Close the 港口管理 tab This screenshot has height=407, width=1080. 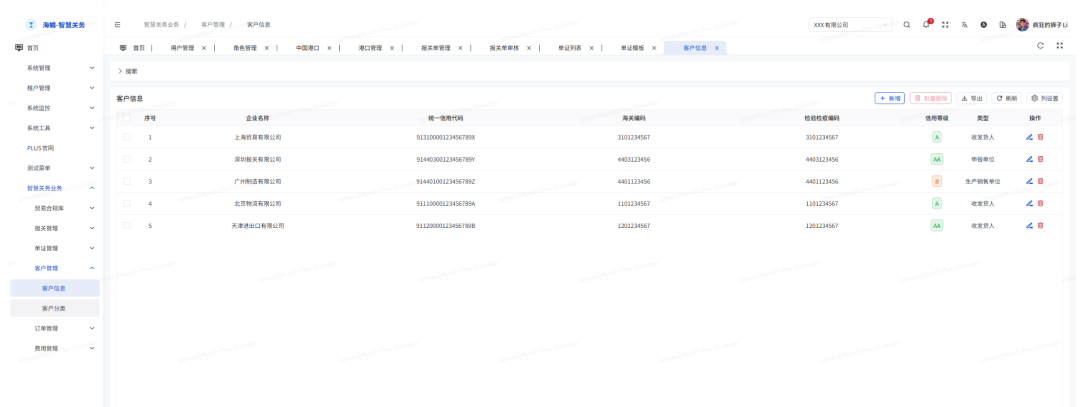(392, 48)
